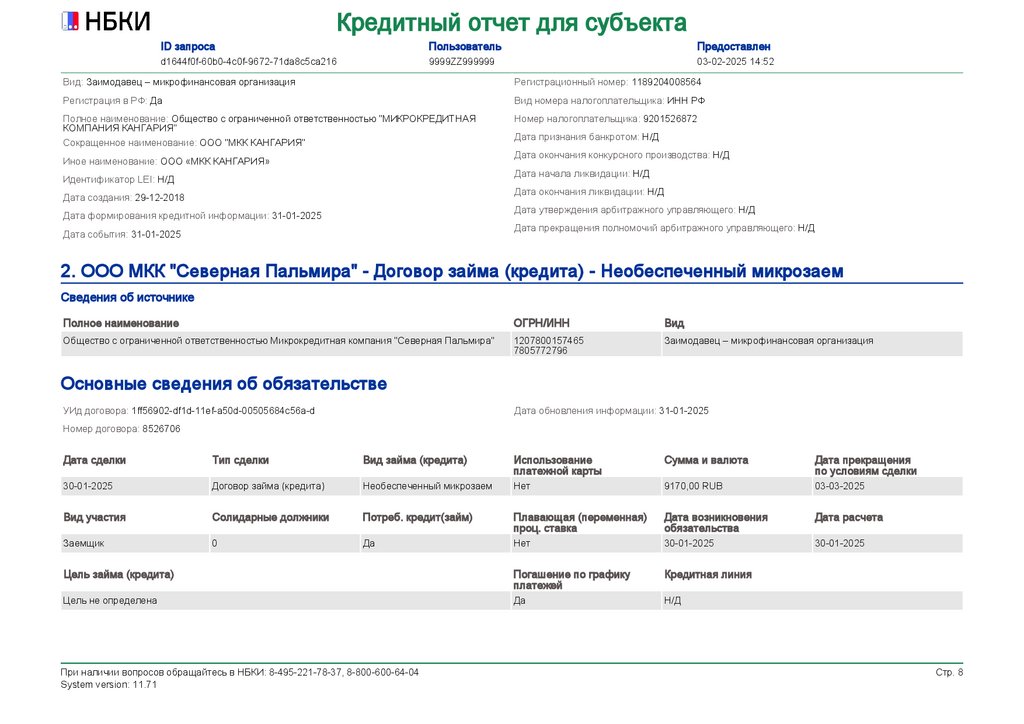The image size is (1024, 724).
Task: Click the НБКИ logo icon
Action: (70, 22)
